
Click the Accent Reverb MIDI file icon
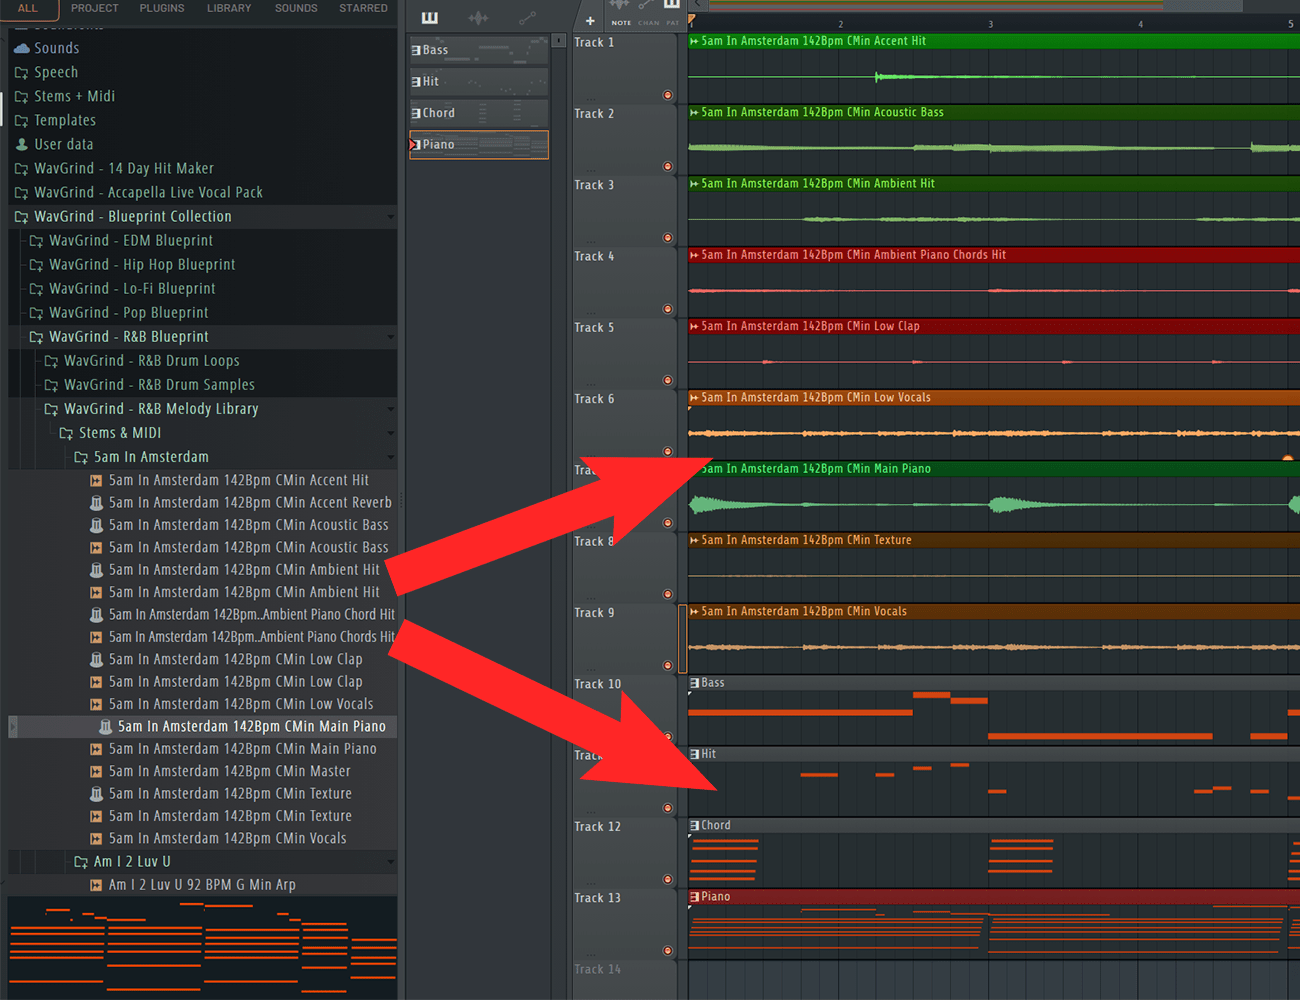coord(96,503)
